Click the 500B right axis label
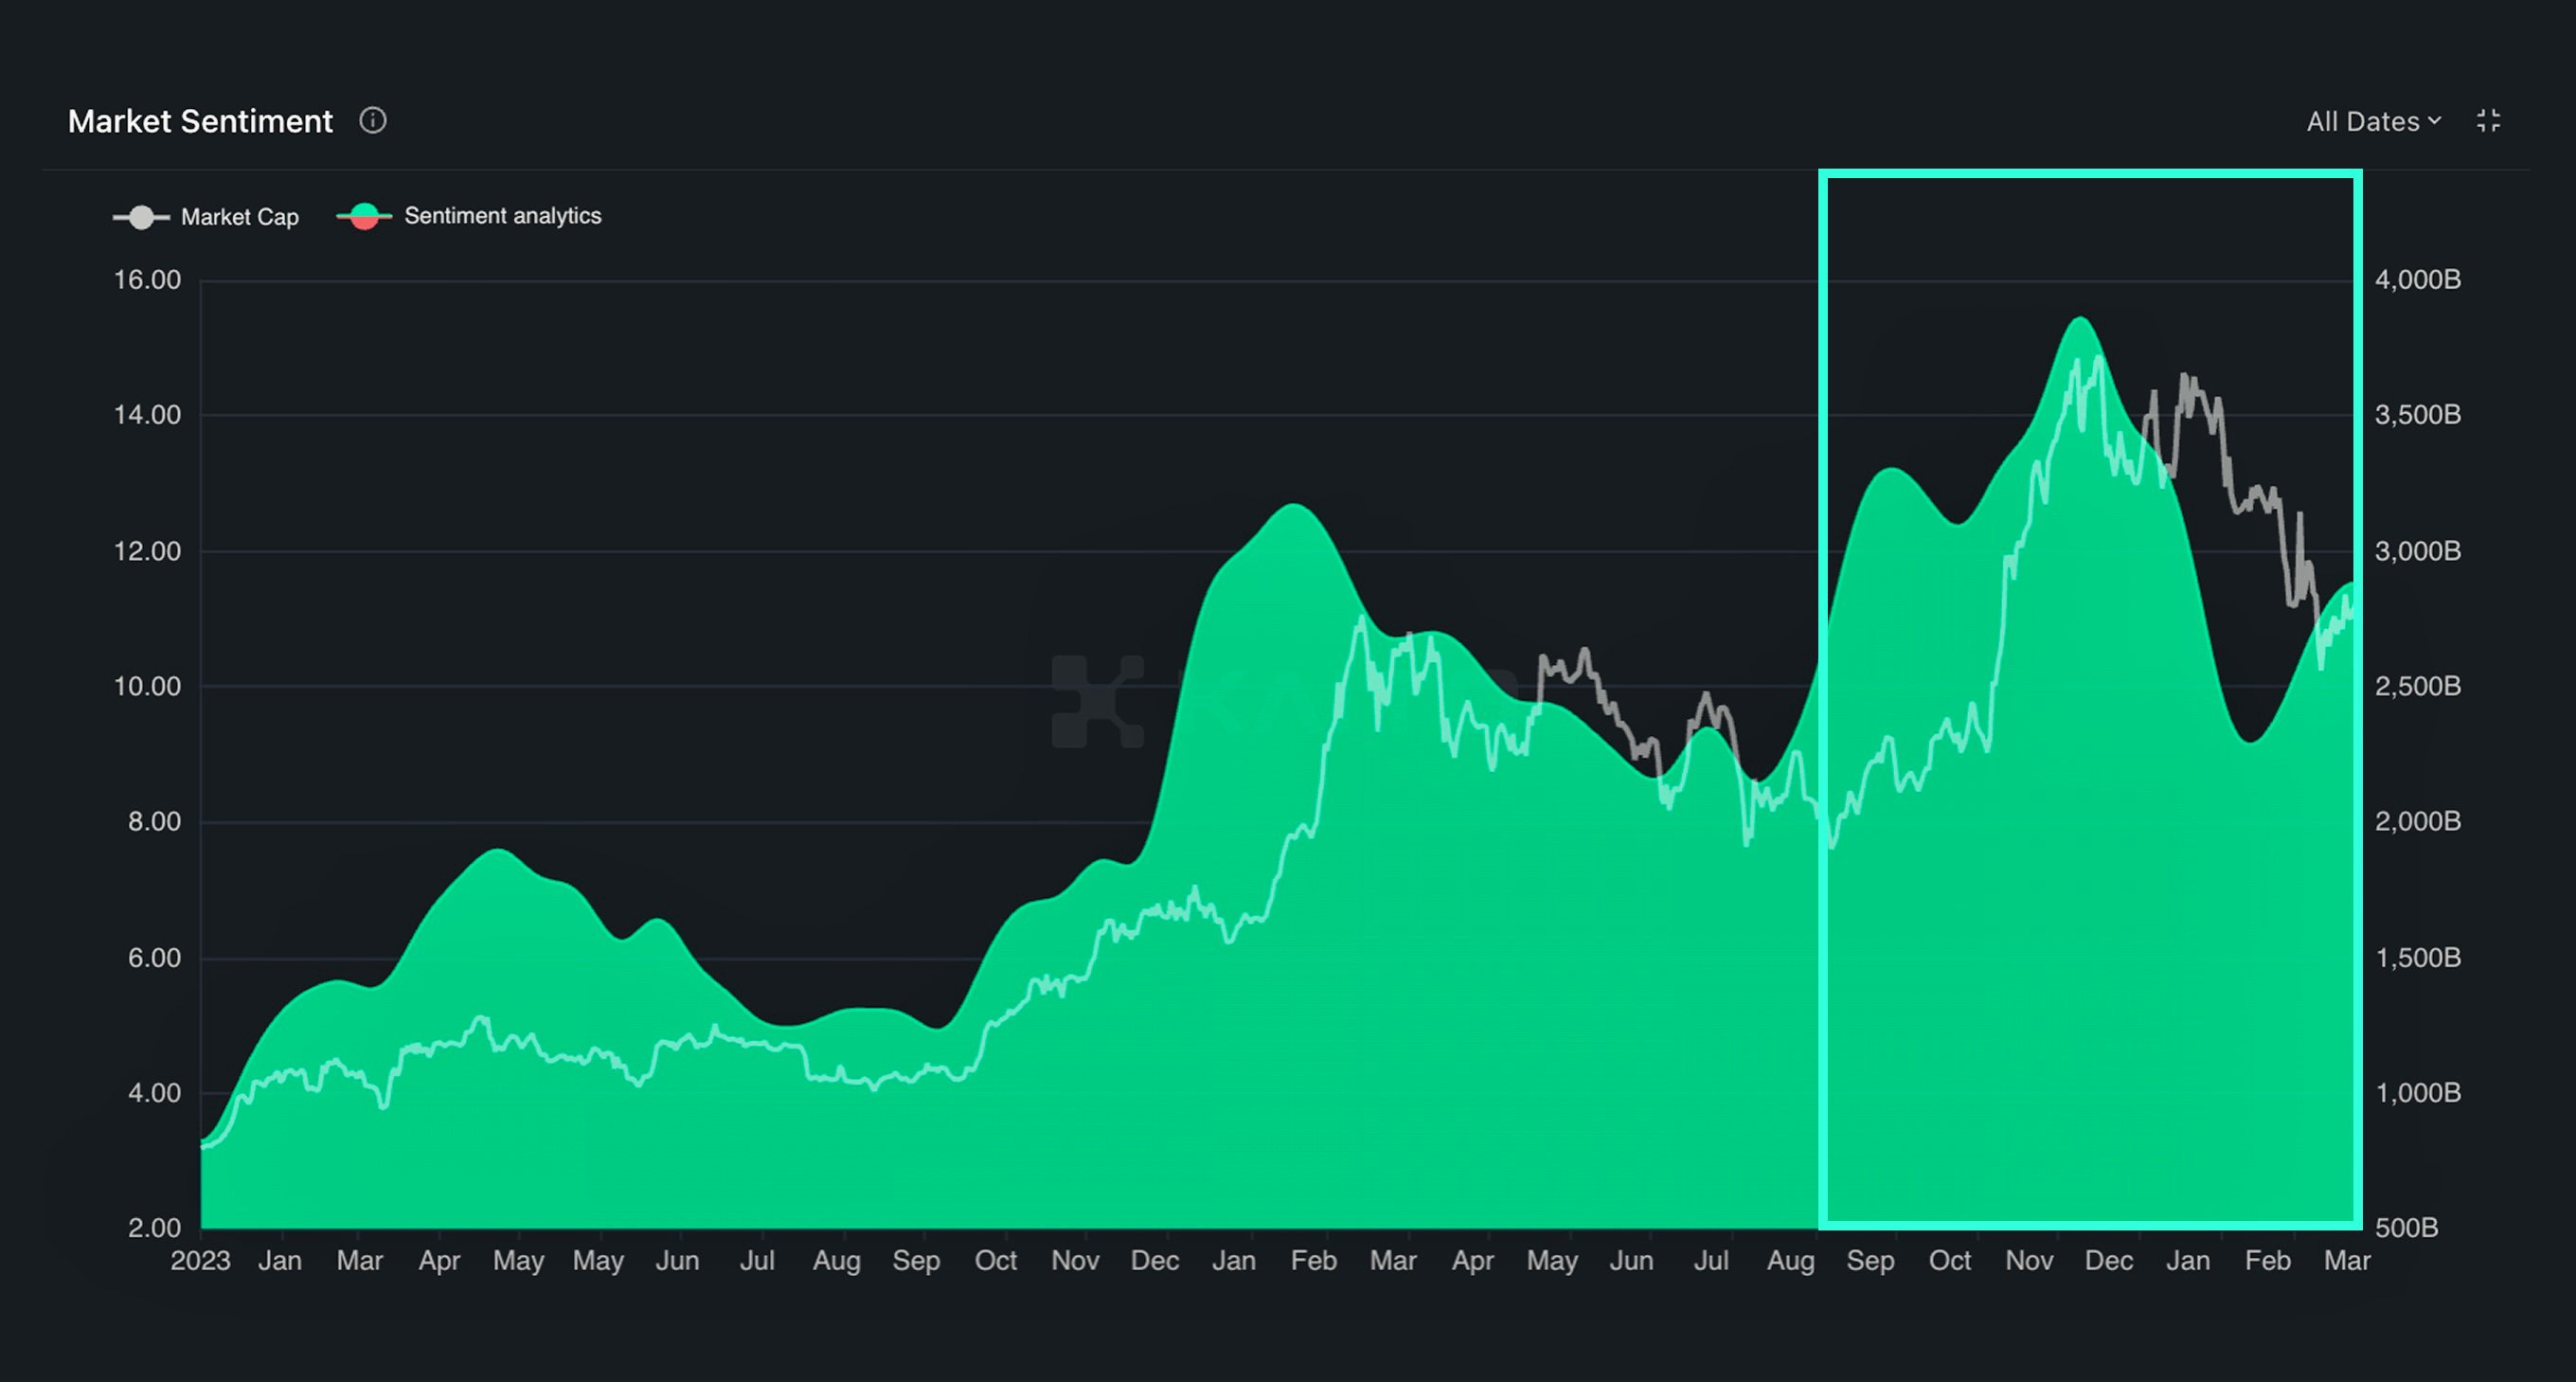Viewport: 2576px width, 1382px height. (x=2406, y=1227)
